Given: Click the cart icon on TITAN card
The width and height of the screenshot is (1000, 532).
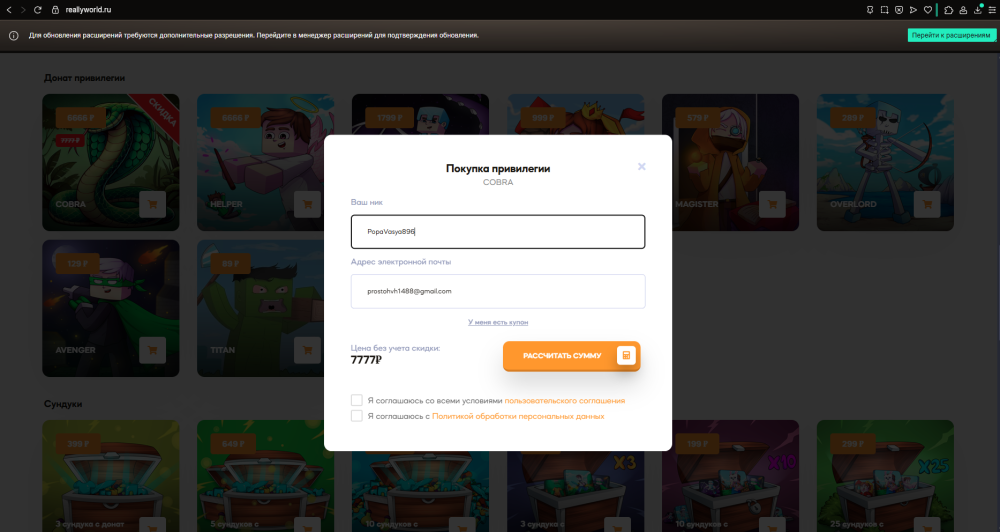Looking at the screenshot, I should click(x=307, y=350).
